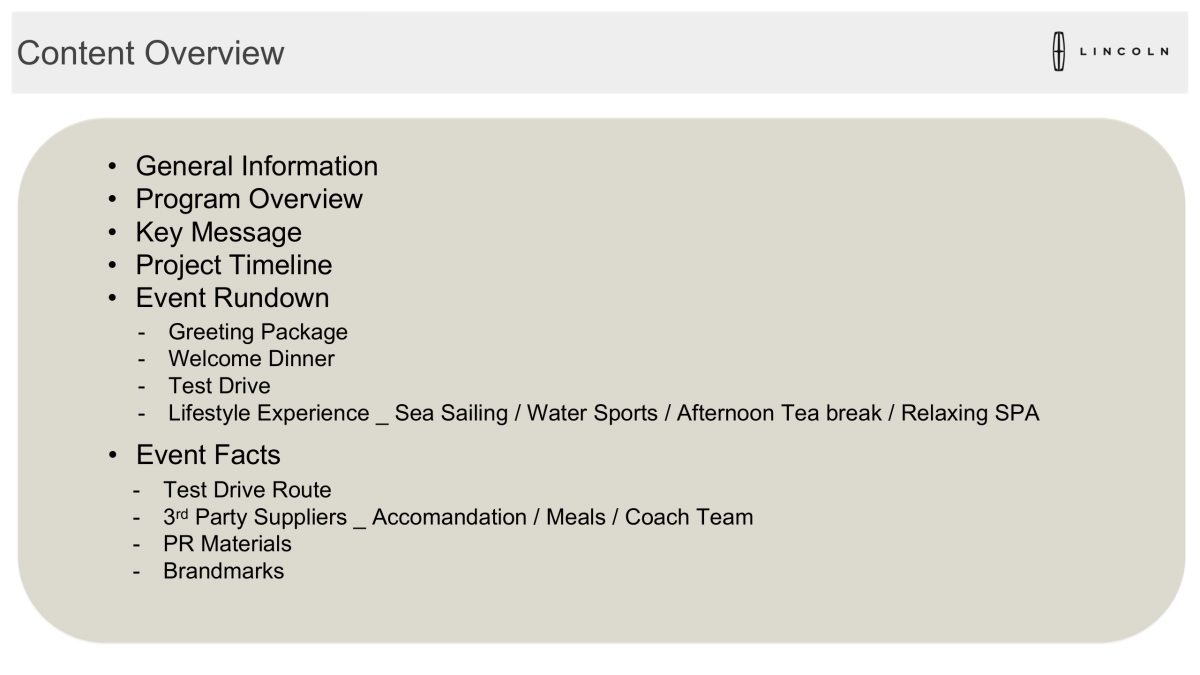The width and height of the screenshot is (1200, 675).
Task: Select the Key Message bullet
Action: click(218, 232)
